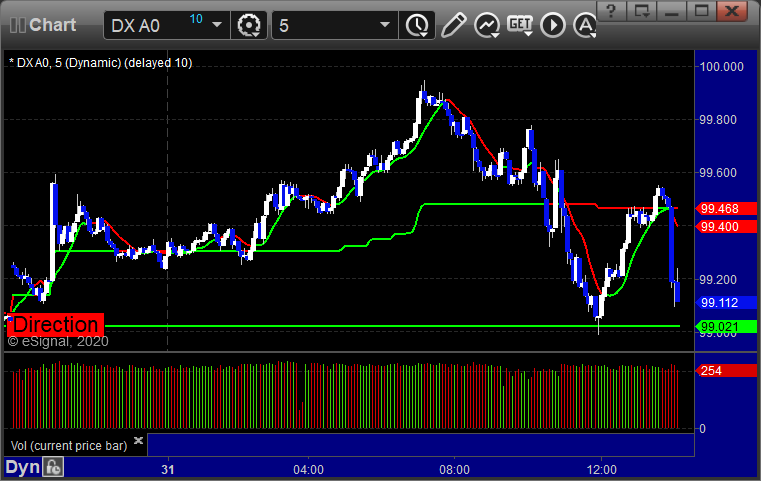Open the studies chart-line icon
The width and height of the screenshot is (761, 481).
tap(487, 25)
